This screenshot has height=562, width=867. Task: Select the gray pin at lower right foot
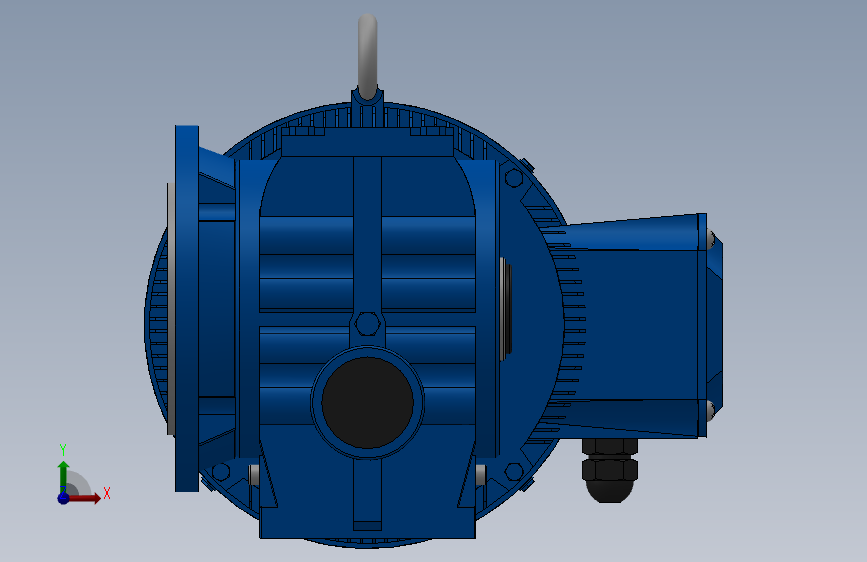480,475
